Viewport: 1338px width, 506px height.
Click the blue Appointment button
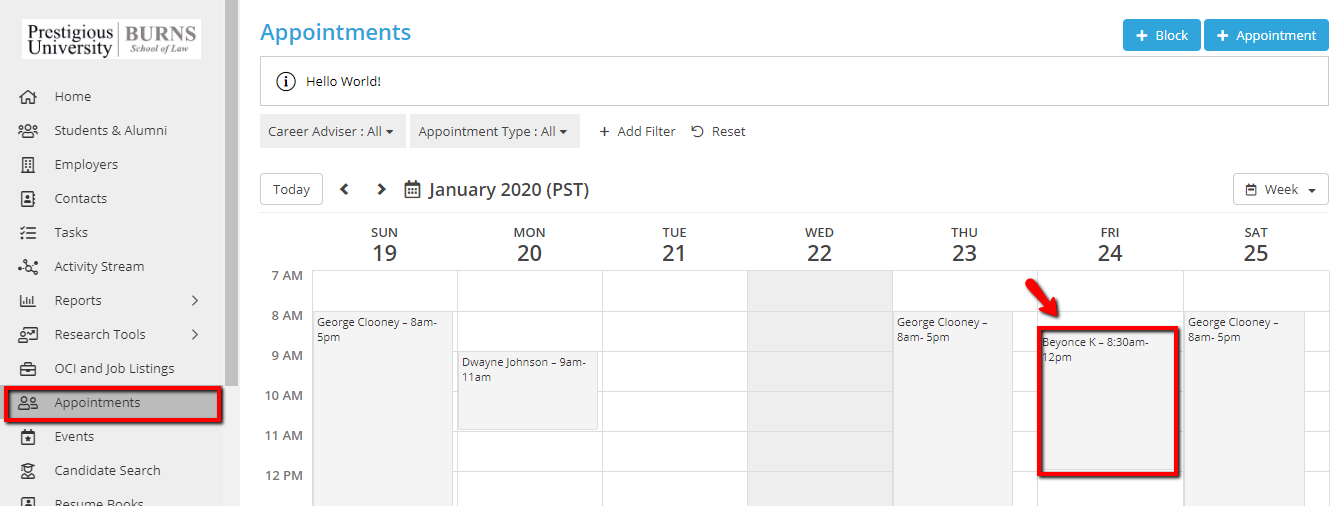(1266, 35)
